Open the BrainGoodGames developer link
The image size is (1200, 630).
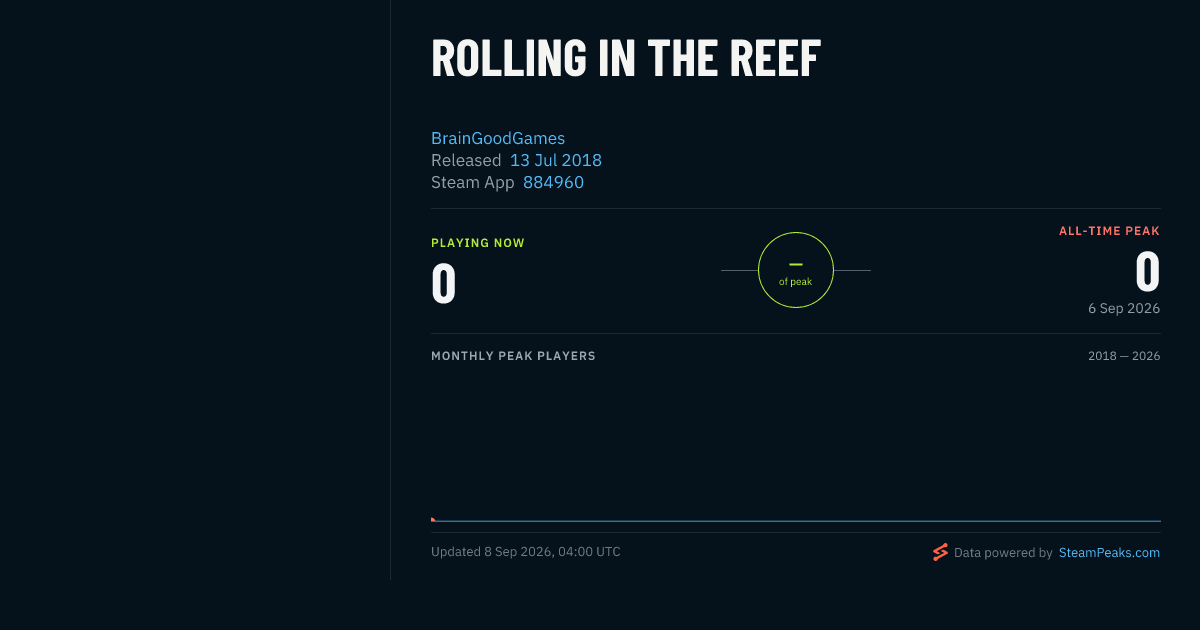pyautogui.click(x=498, y=138)
